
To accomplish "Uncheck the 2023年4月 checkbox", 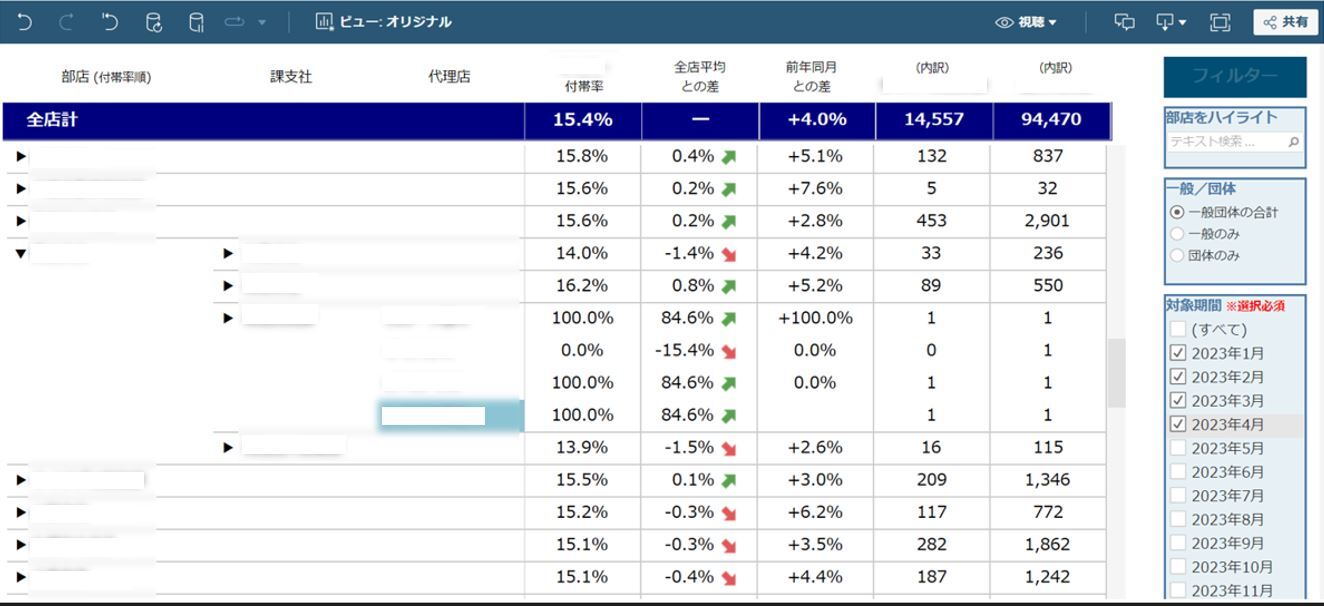I will (1178, 425).
